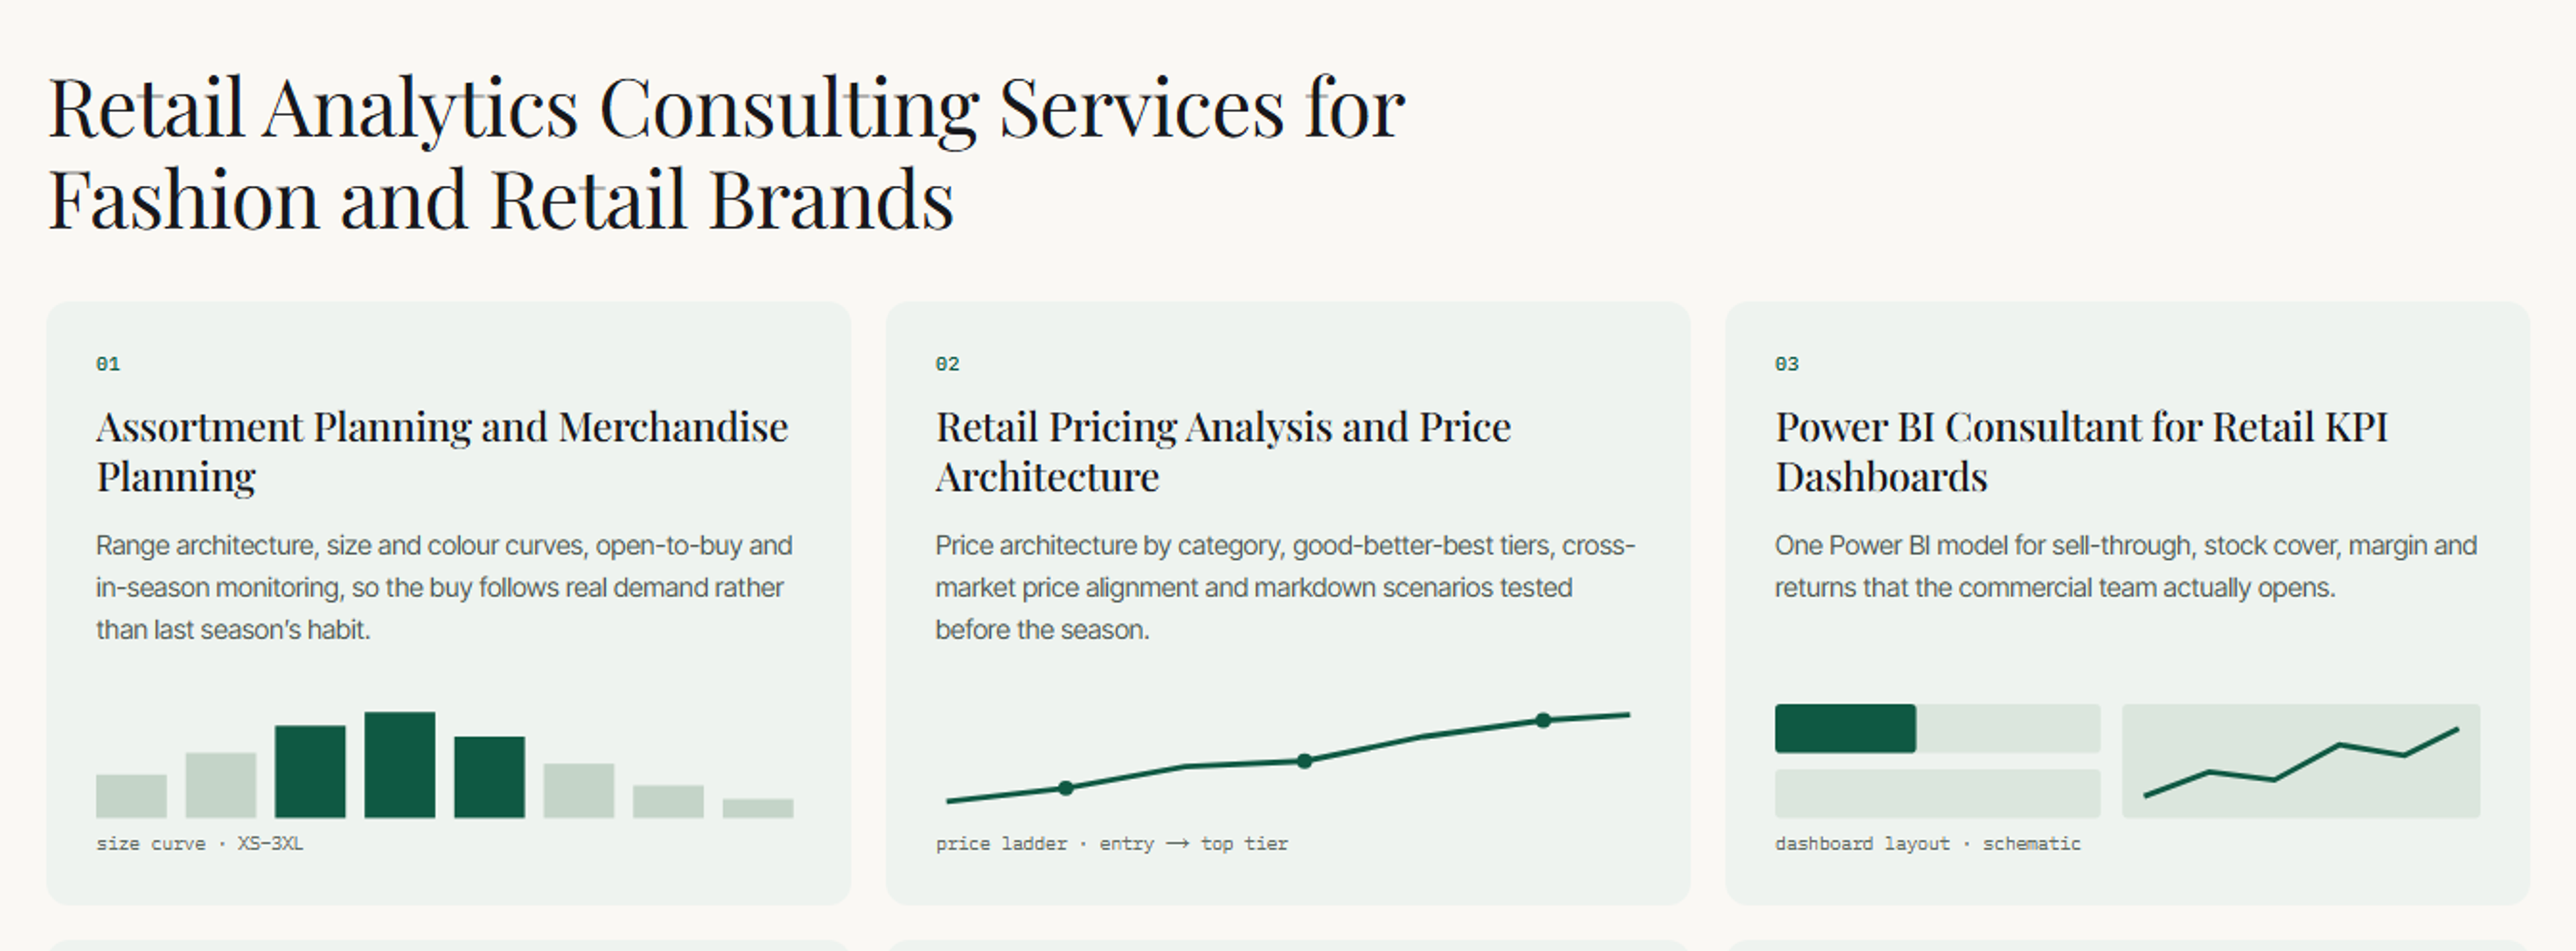2576x951 pixels.
Task: Click the Retail Analytics Consulting Services main heading
Action: 727,153
